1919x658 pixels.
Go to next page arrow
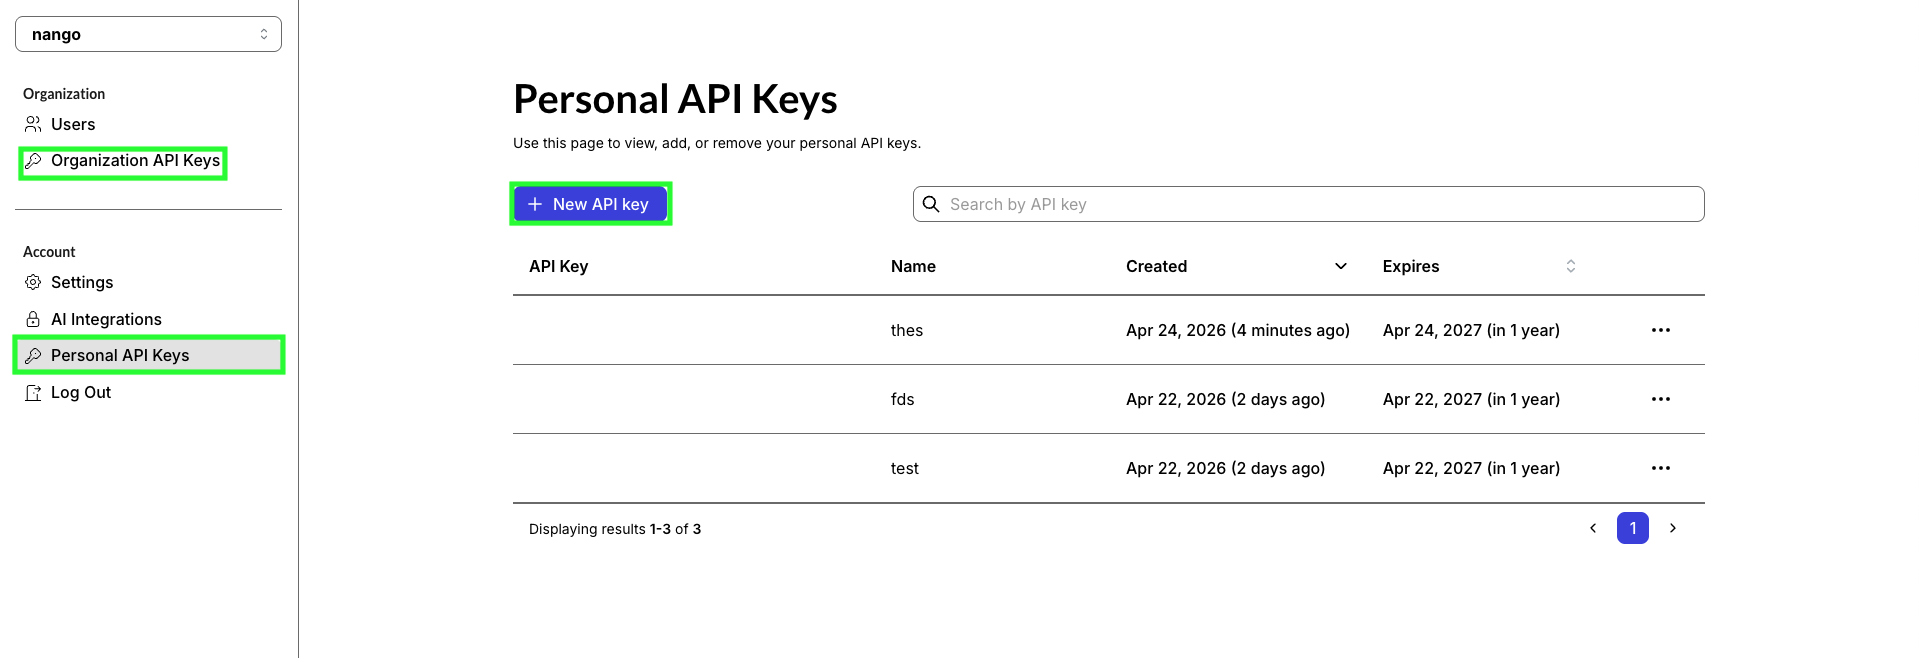click(x=1673, y=528)
